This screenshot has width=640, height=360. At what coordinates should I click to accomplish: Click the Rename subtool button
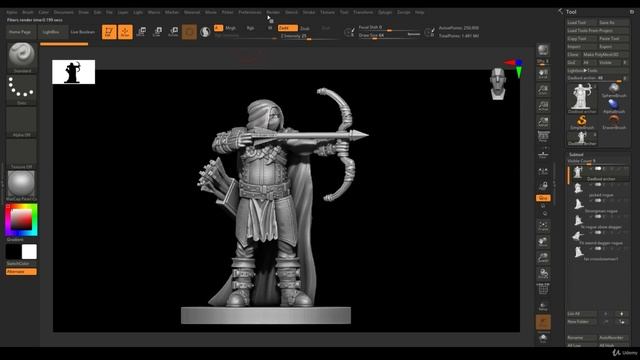(582, 338)
